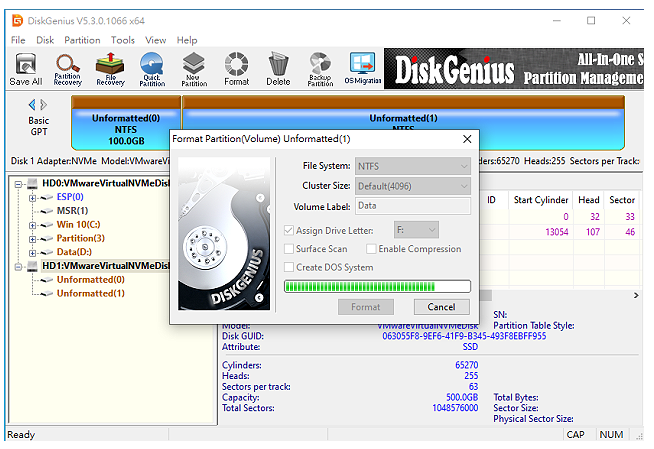The width and height of the screenshot is (654, 449).
Task: Expand the Win 10(C:) tree node
Action: pos(32,226)
